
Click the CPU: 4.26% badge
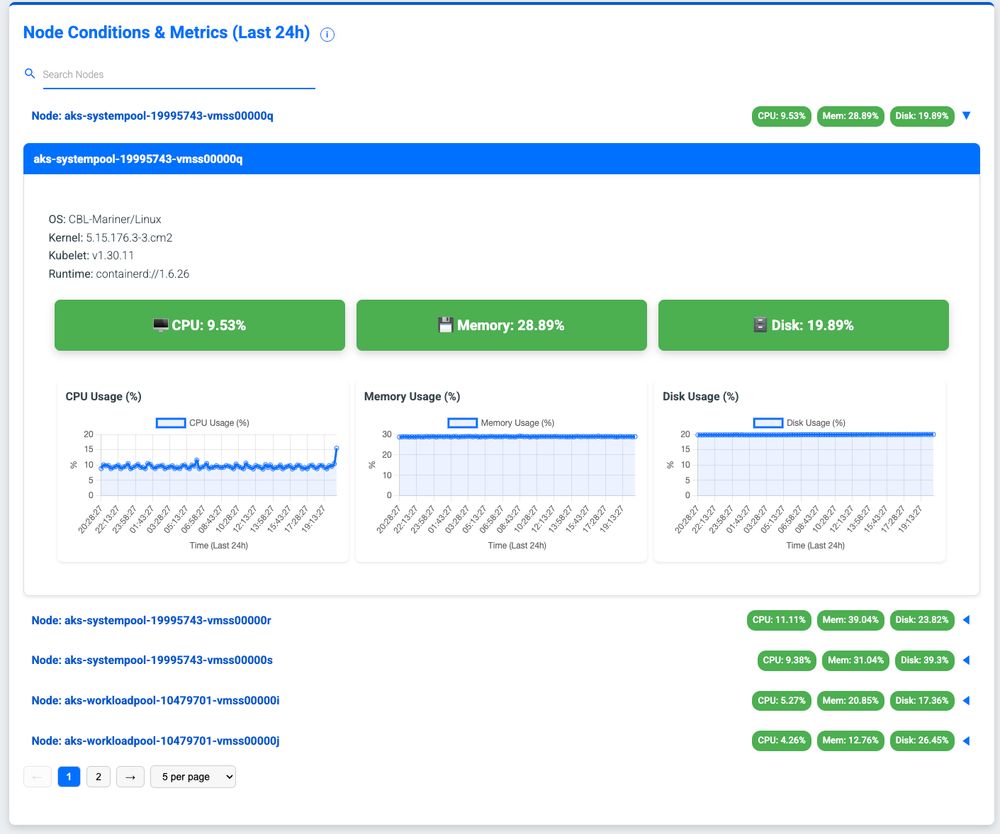click(x=781, y=740)
